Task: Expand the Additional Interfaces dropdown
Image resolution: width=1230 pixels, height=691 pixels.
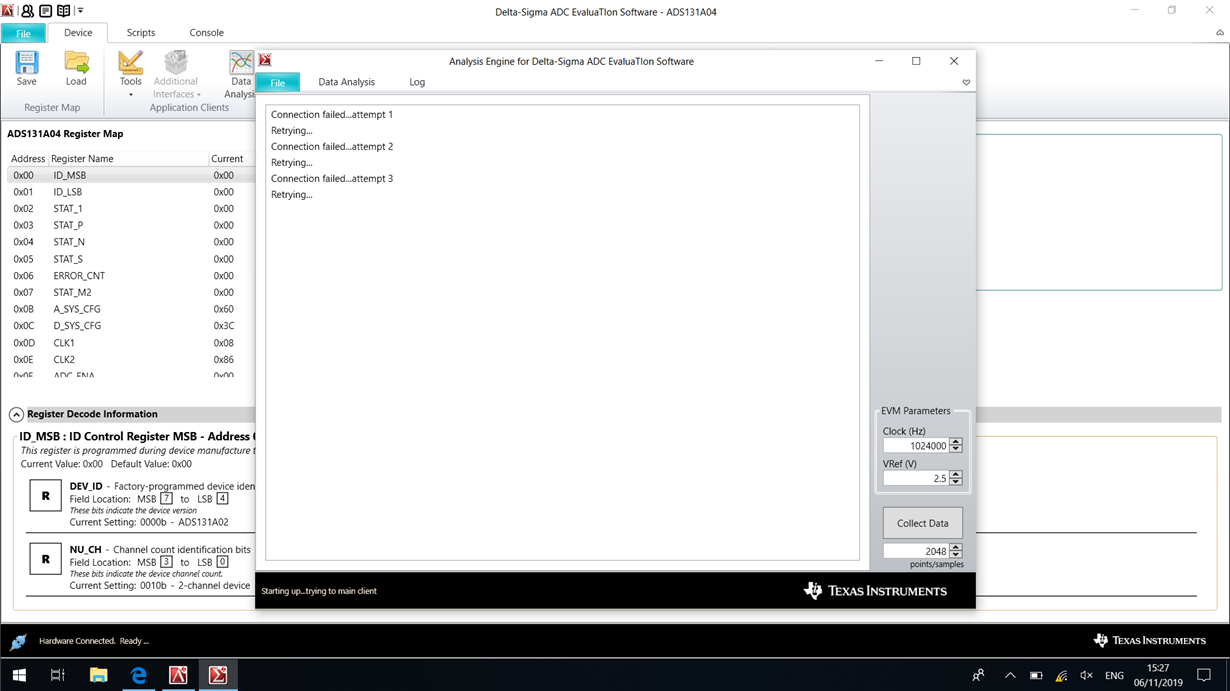Action: (199, 95)
